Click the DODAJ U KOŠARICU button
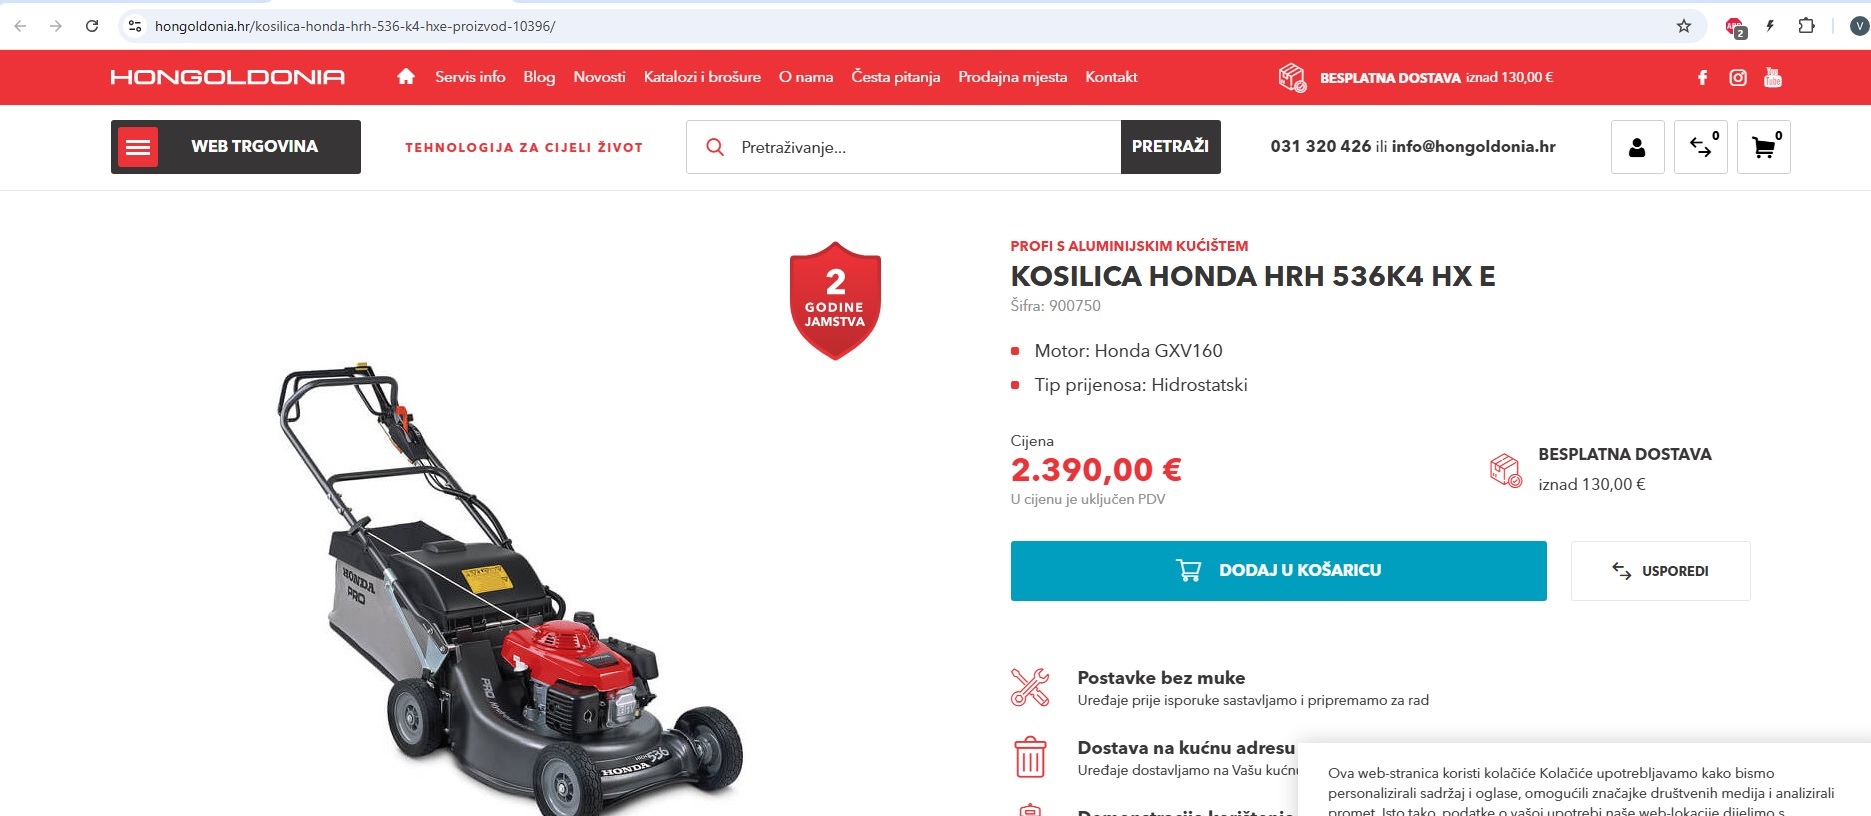Viewport: 1871px width, 816px height. click(x=1278, y=571)
